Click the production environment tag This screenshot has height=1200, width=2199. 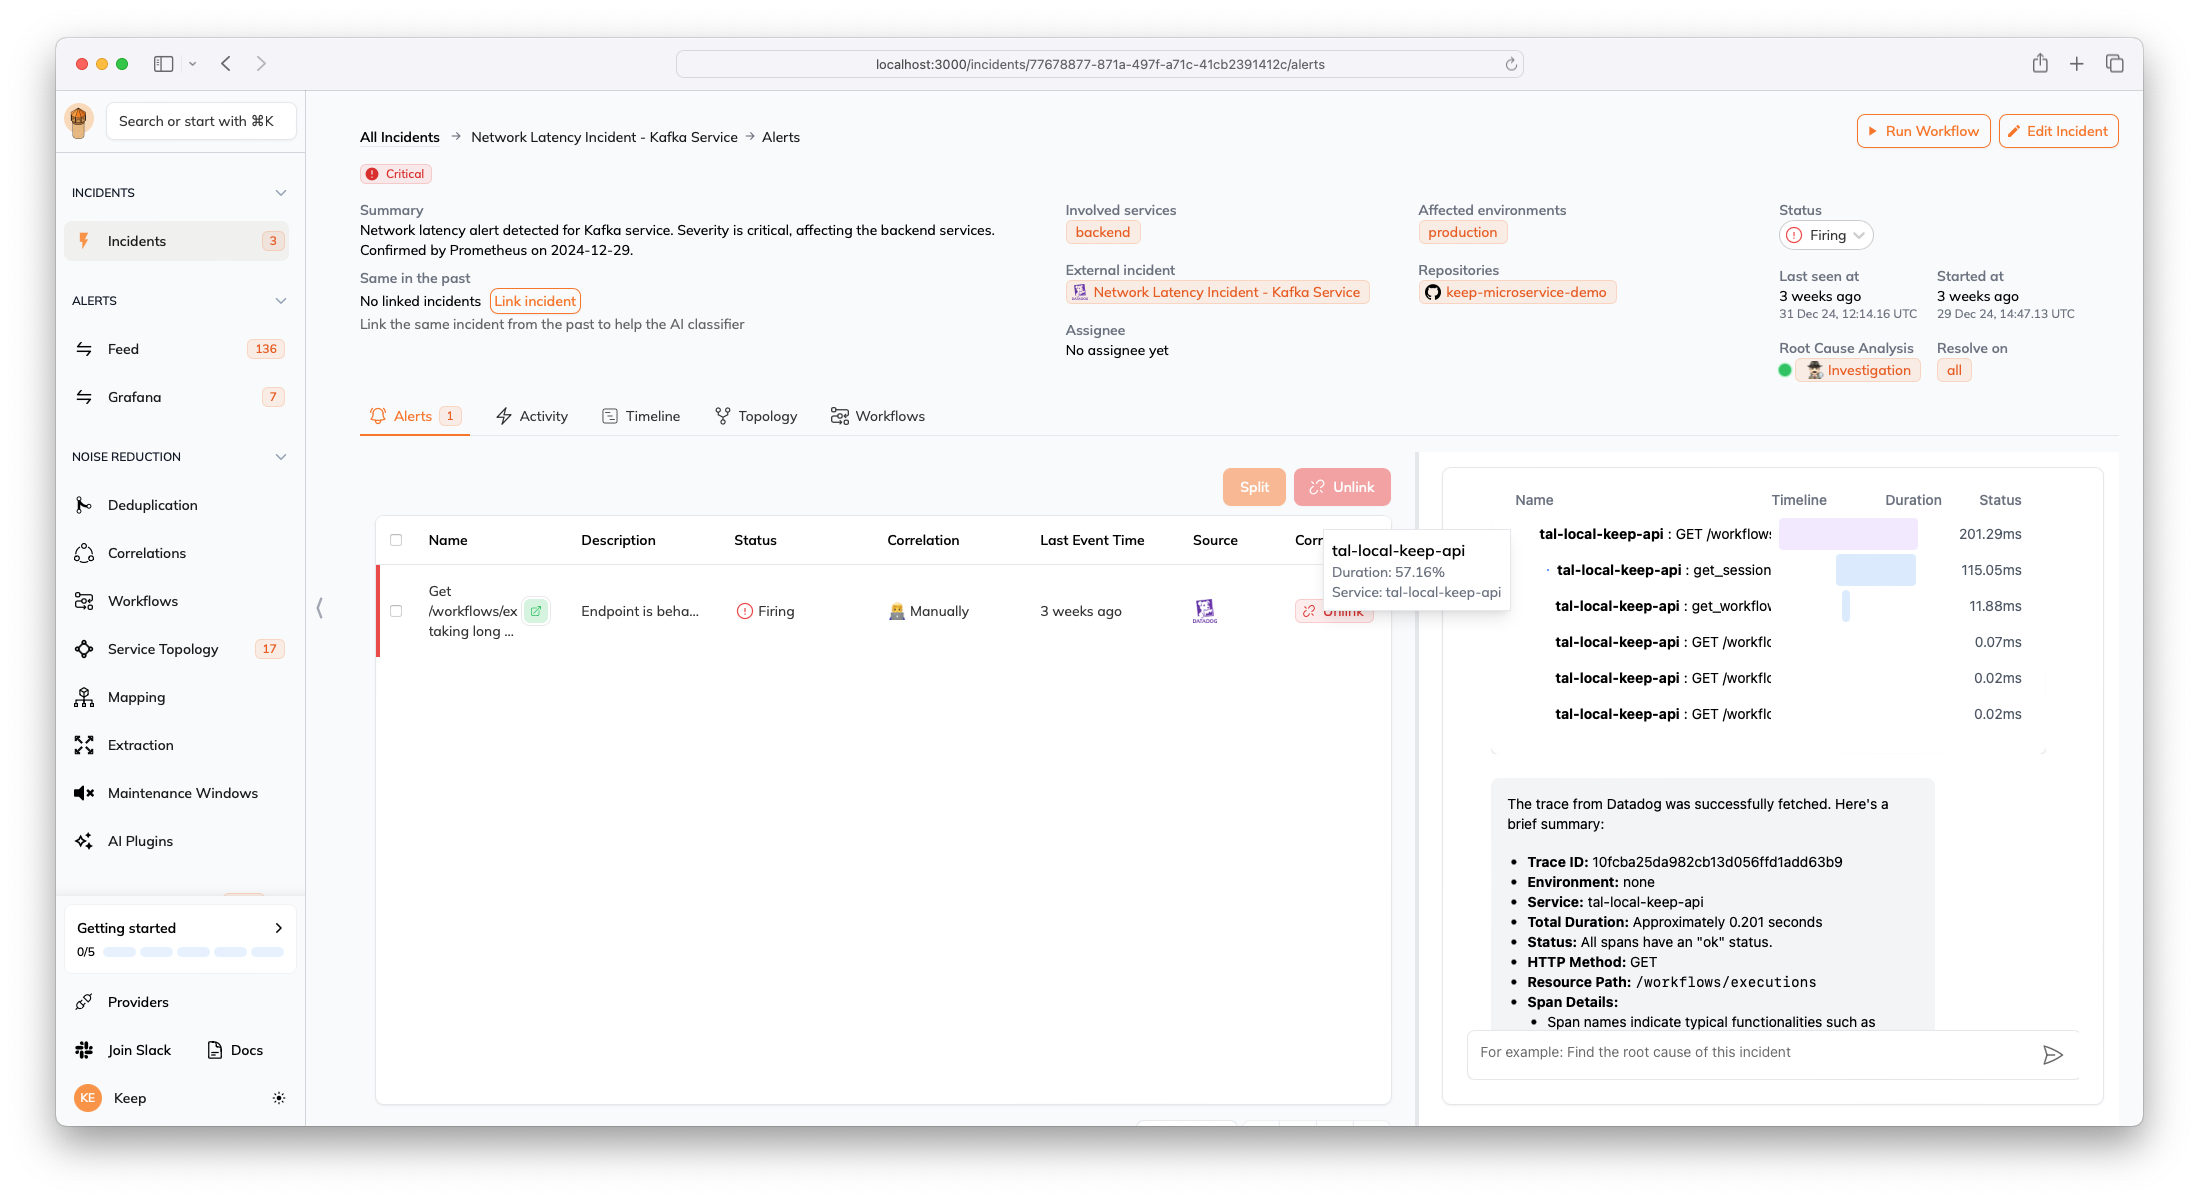[x=1462, y=232]
